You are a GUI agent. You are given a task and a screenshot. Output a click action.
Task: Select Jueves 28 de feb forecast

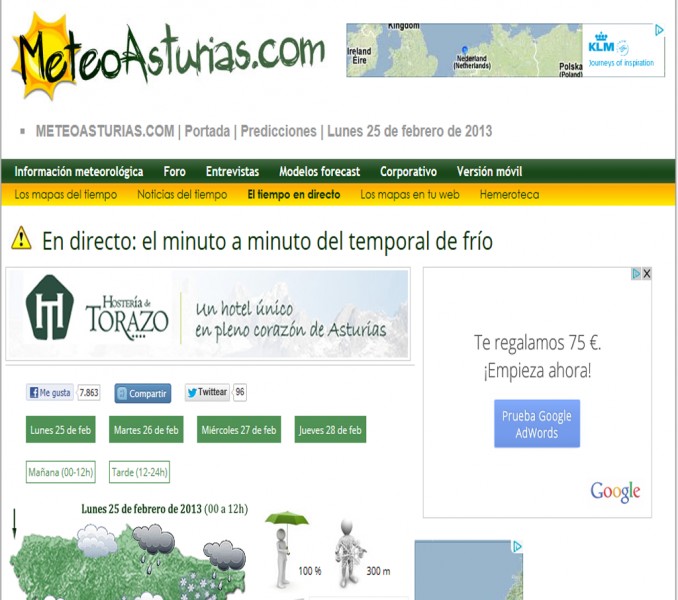coord(330,430)
